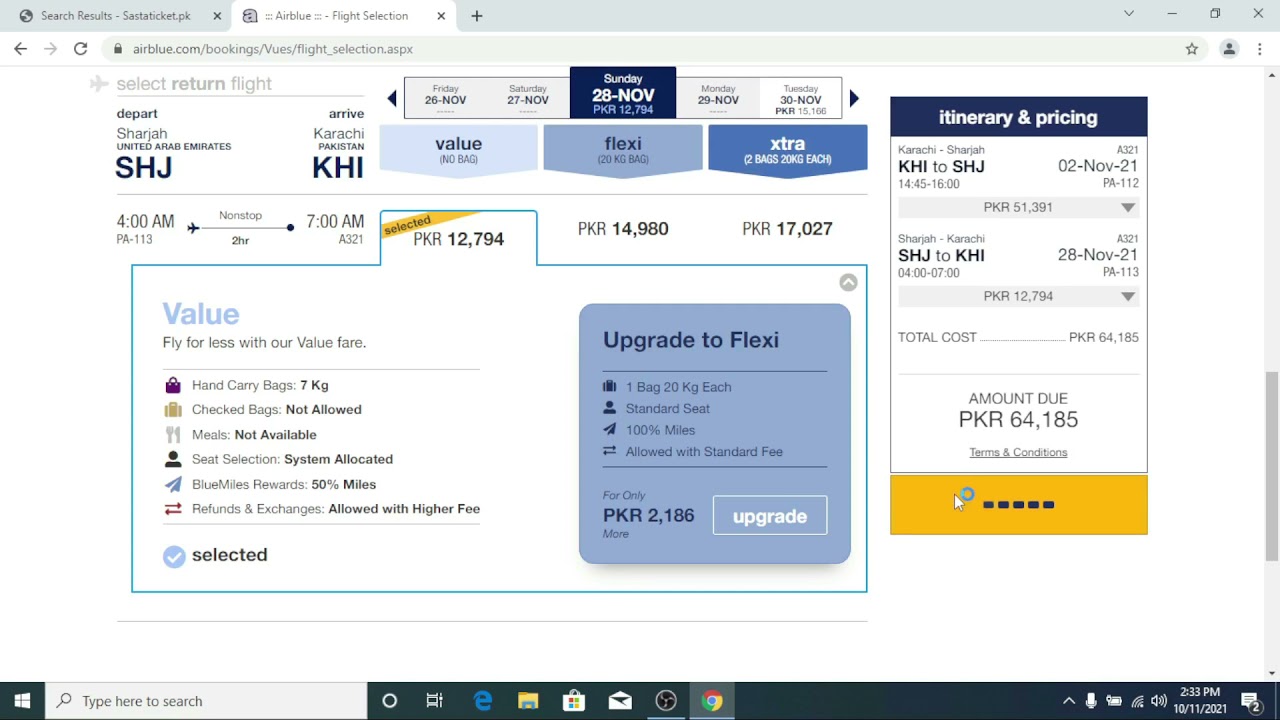Open volume control in system tray
This screenshot has height=720, width=1280.
click(x=1159, y=701)
